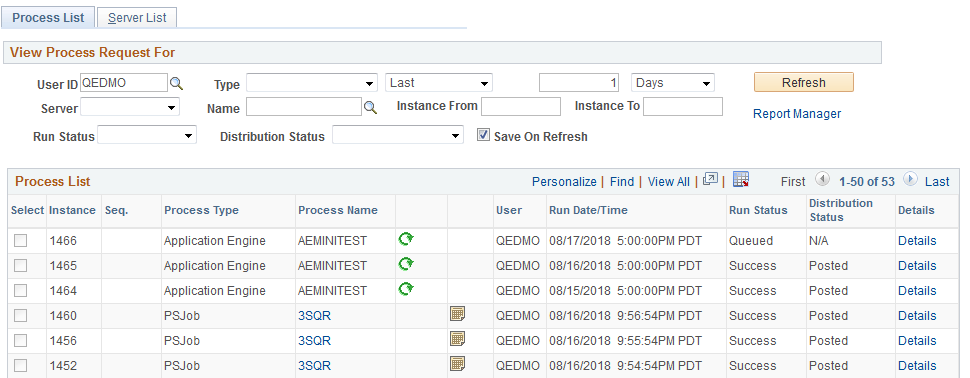The width and height of the screenshot is (970, 378).
Task: Click the Instance To field
Action: coord(683,106)
